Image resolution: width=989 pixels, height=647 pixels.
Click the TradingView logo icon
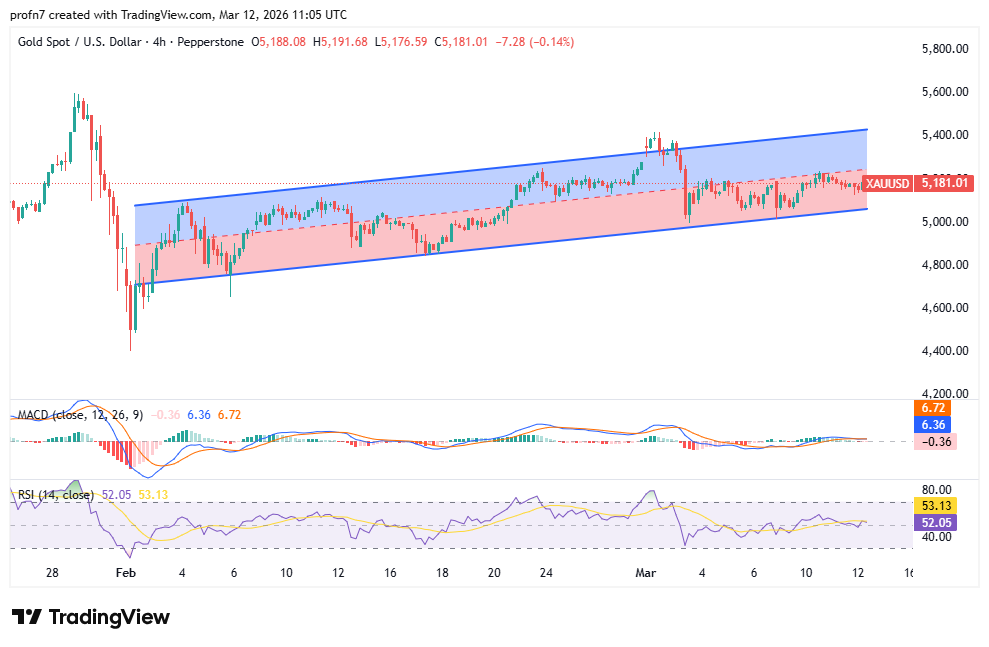(x=27, y=617)
